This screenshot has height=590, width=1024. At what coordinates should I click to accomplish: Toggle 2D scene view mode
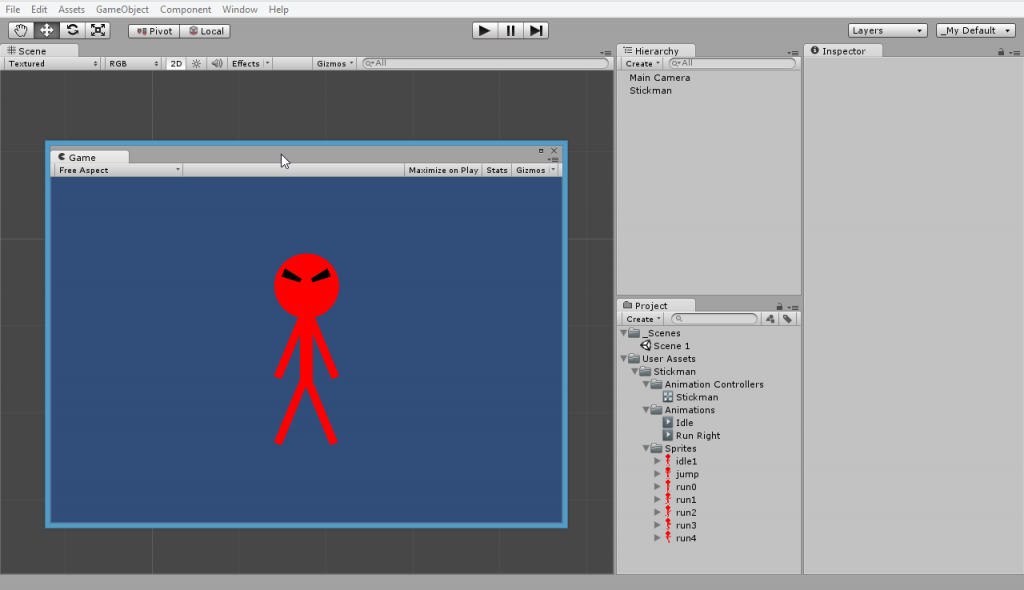(x=176, y=64)
